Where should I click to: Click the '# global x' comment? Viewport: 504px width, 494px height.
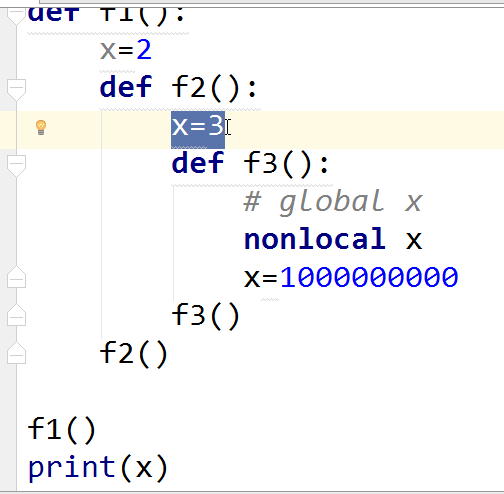pos(333,202)
